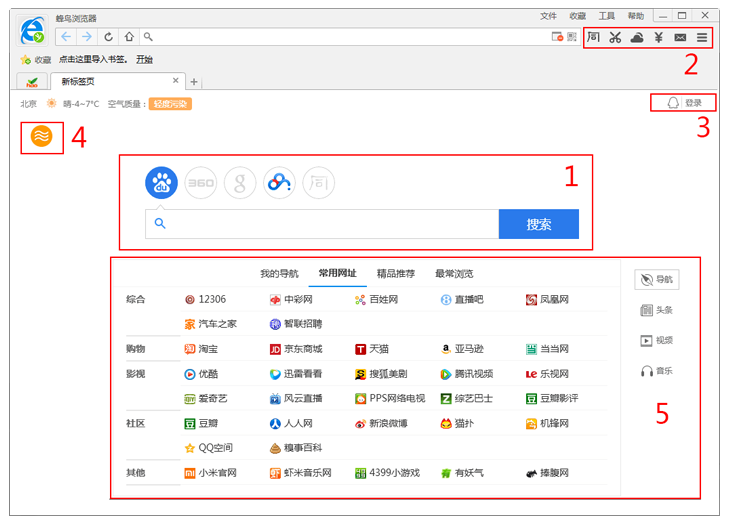Screen dimensions: 729x521
Task: Open the 工具 menu
Action: click(x=606, y=16)
